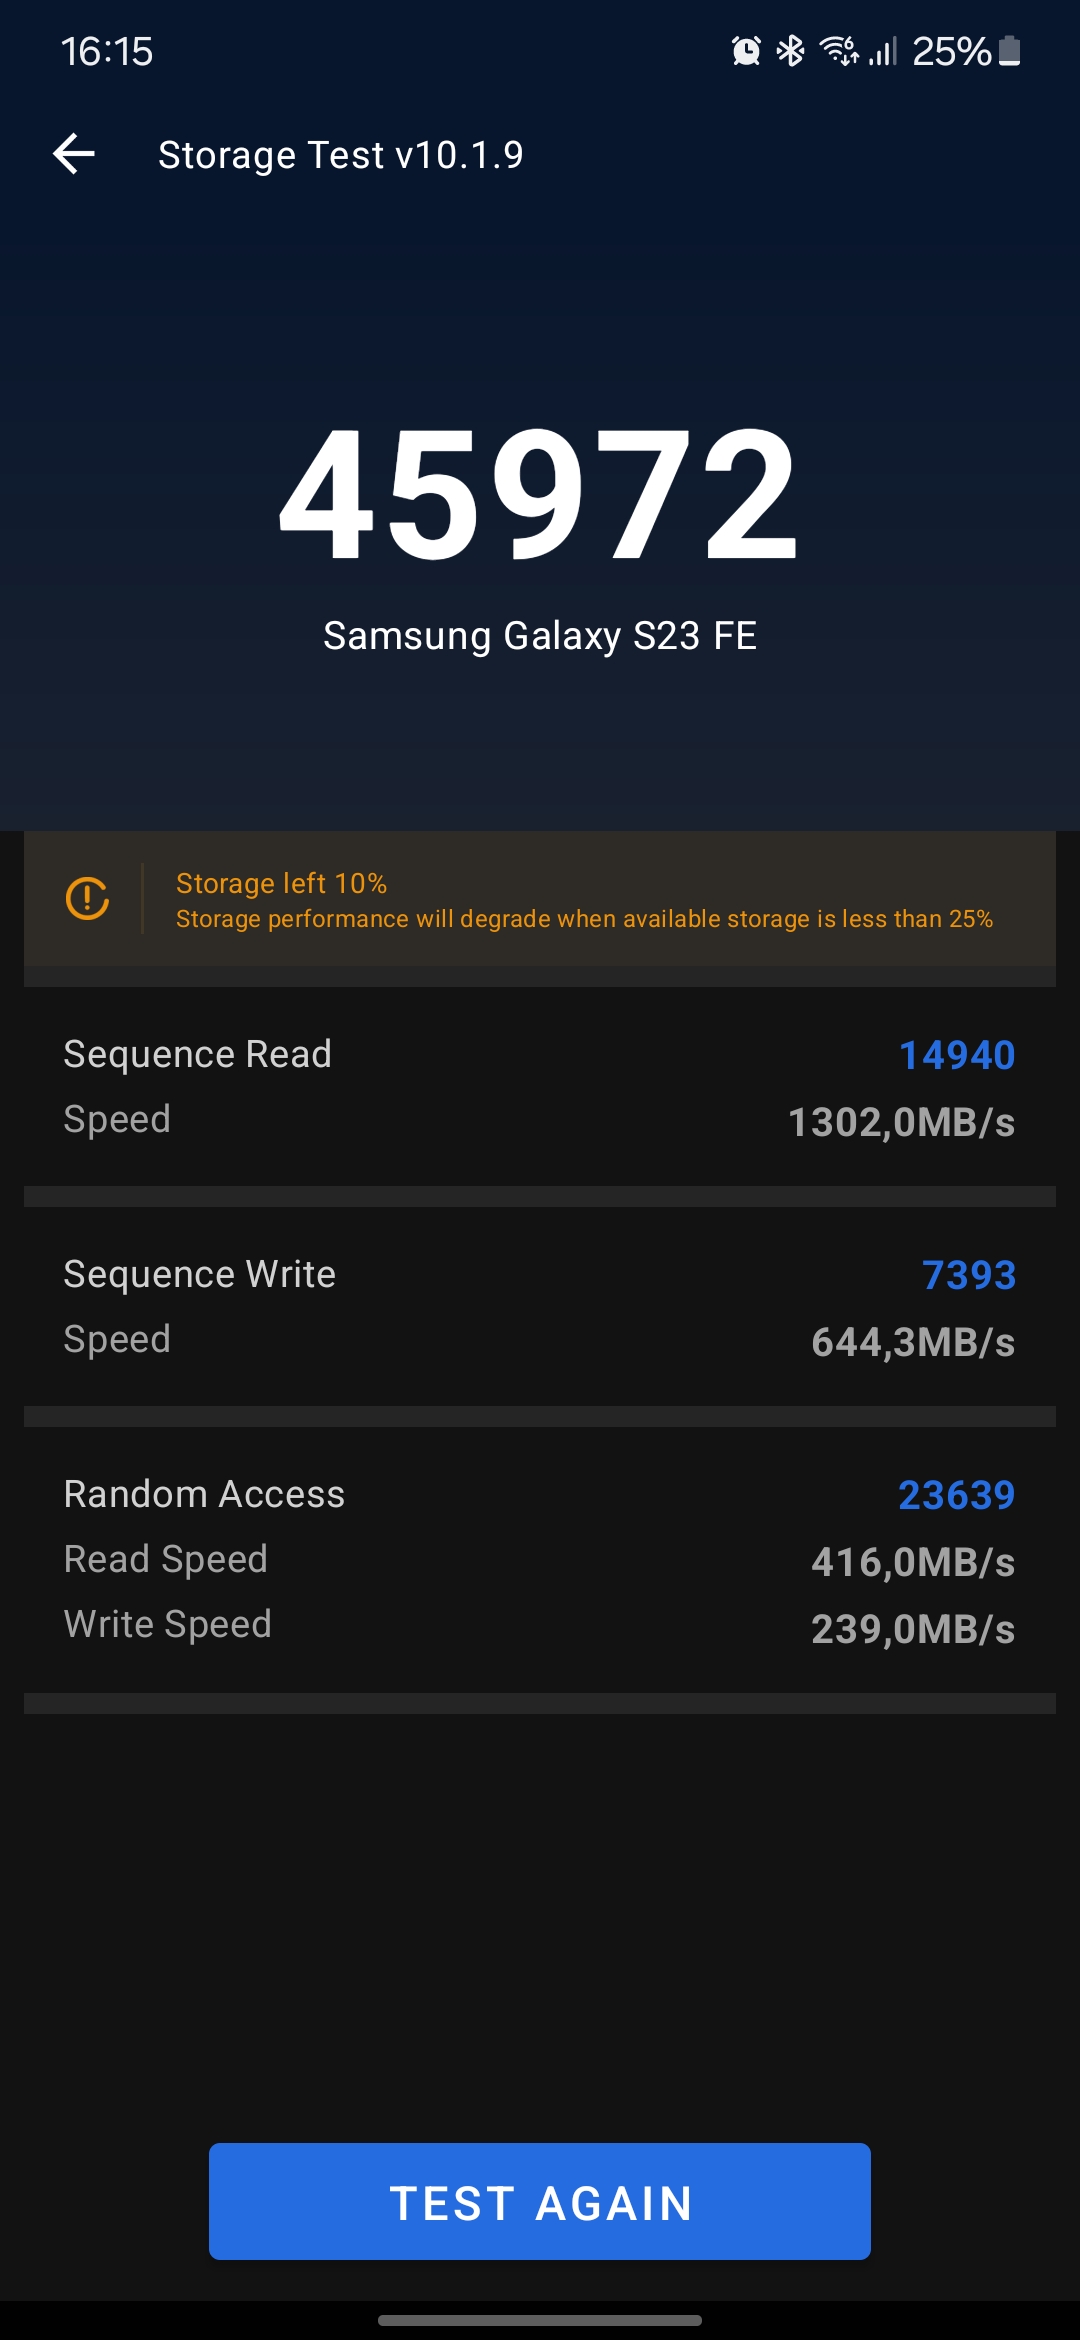Tap the Random Access label
The image size is (1080, 2340).
(x=204, y=1494)
